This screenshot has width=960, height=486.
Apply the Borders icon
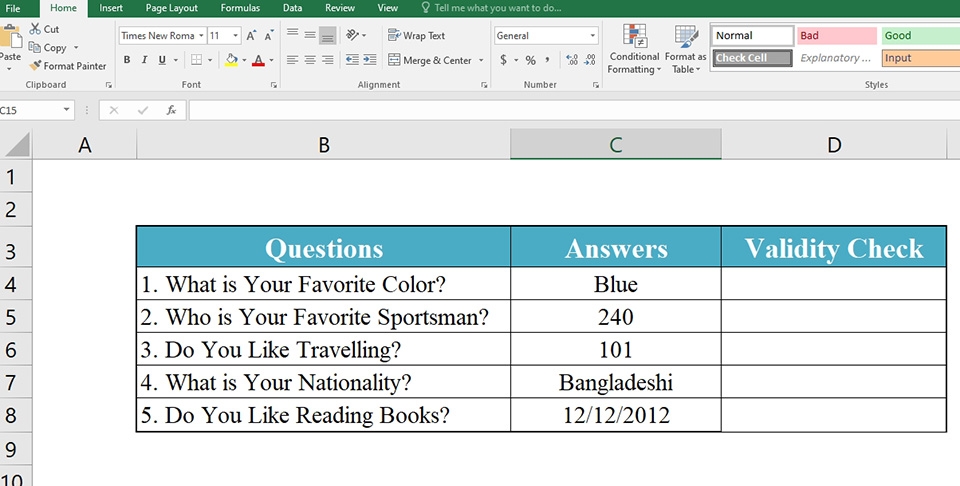[197, 60]
